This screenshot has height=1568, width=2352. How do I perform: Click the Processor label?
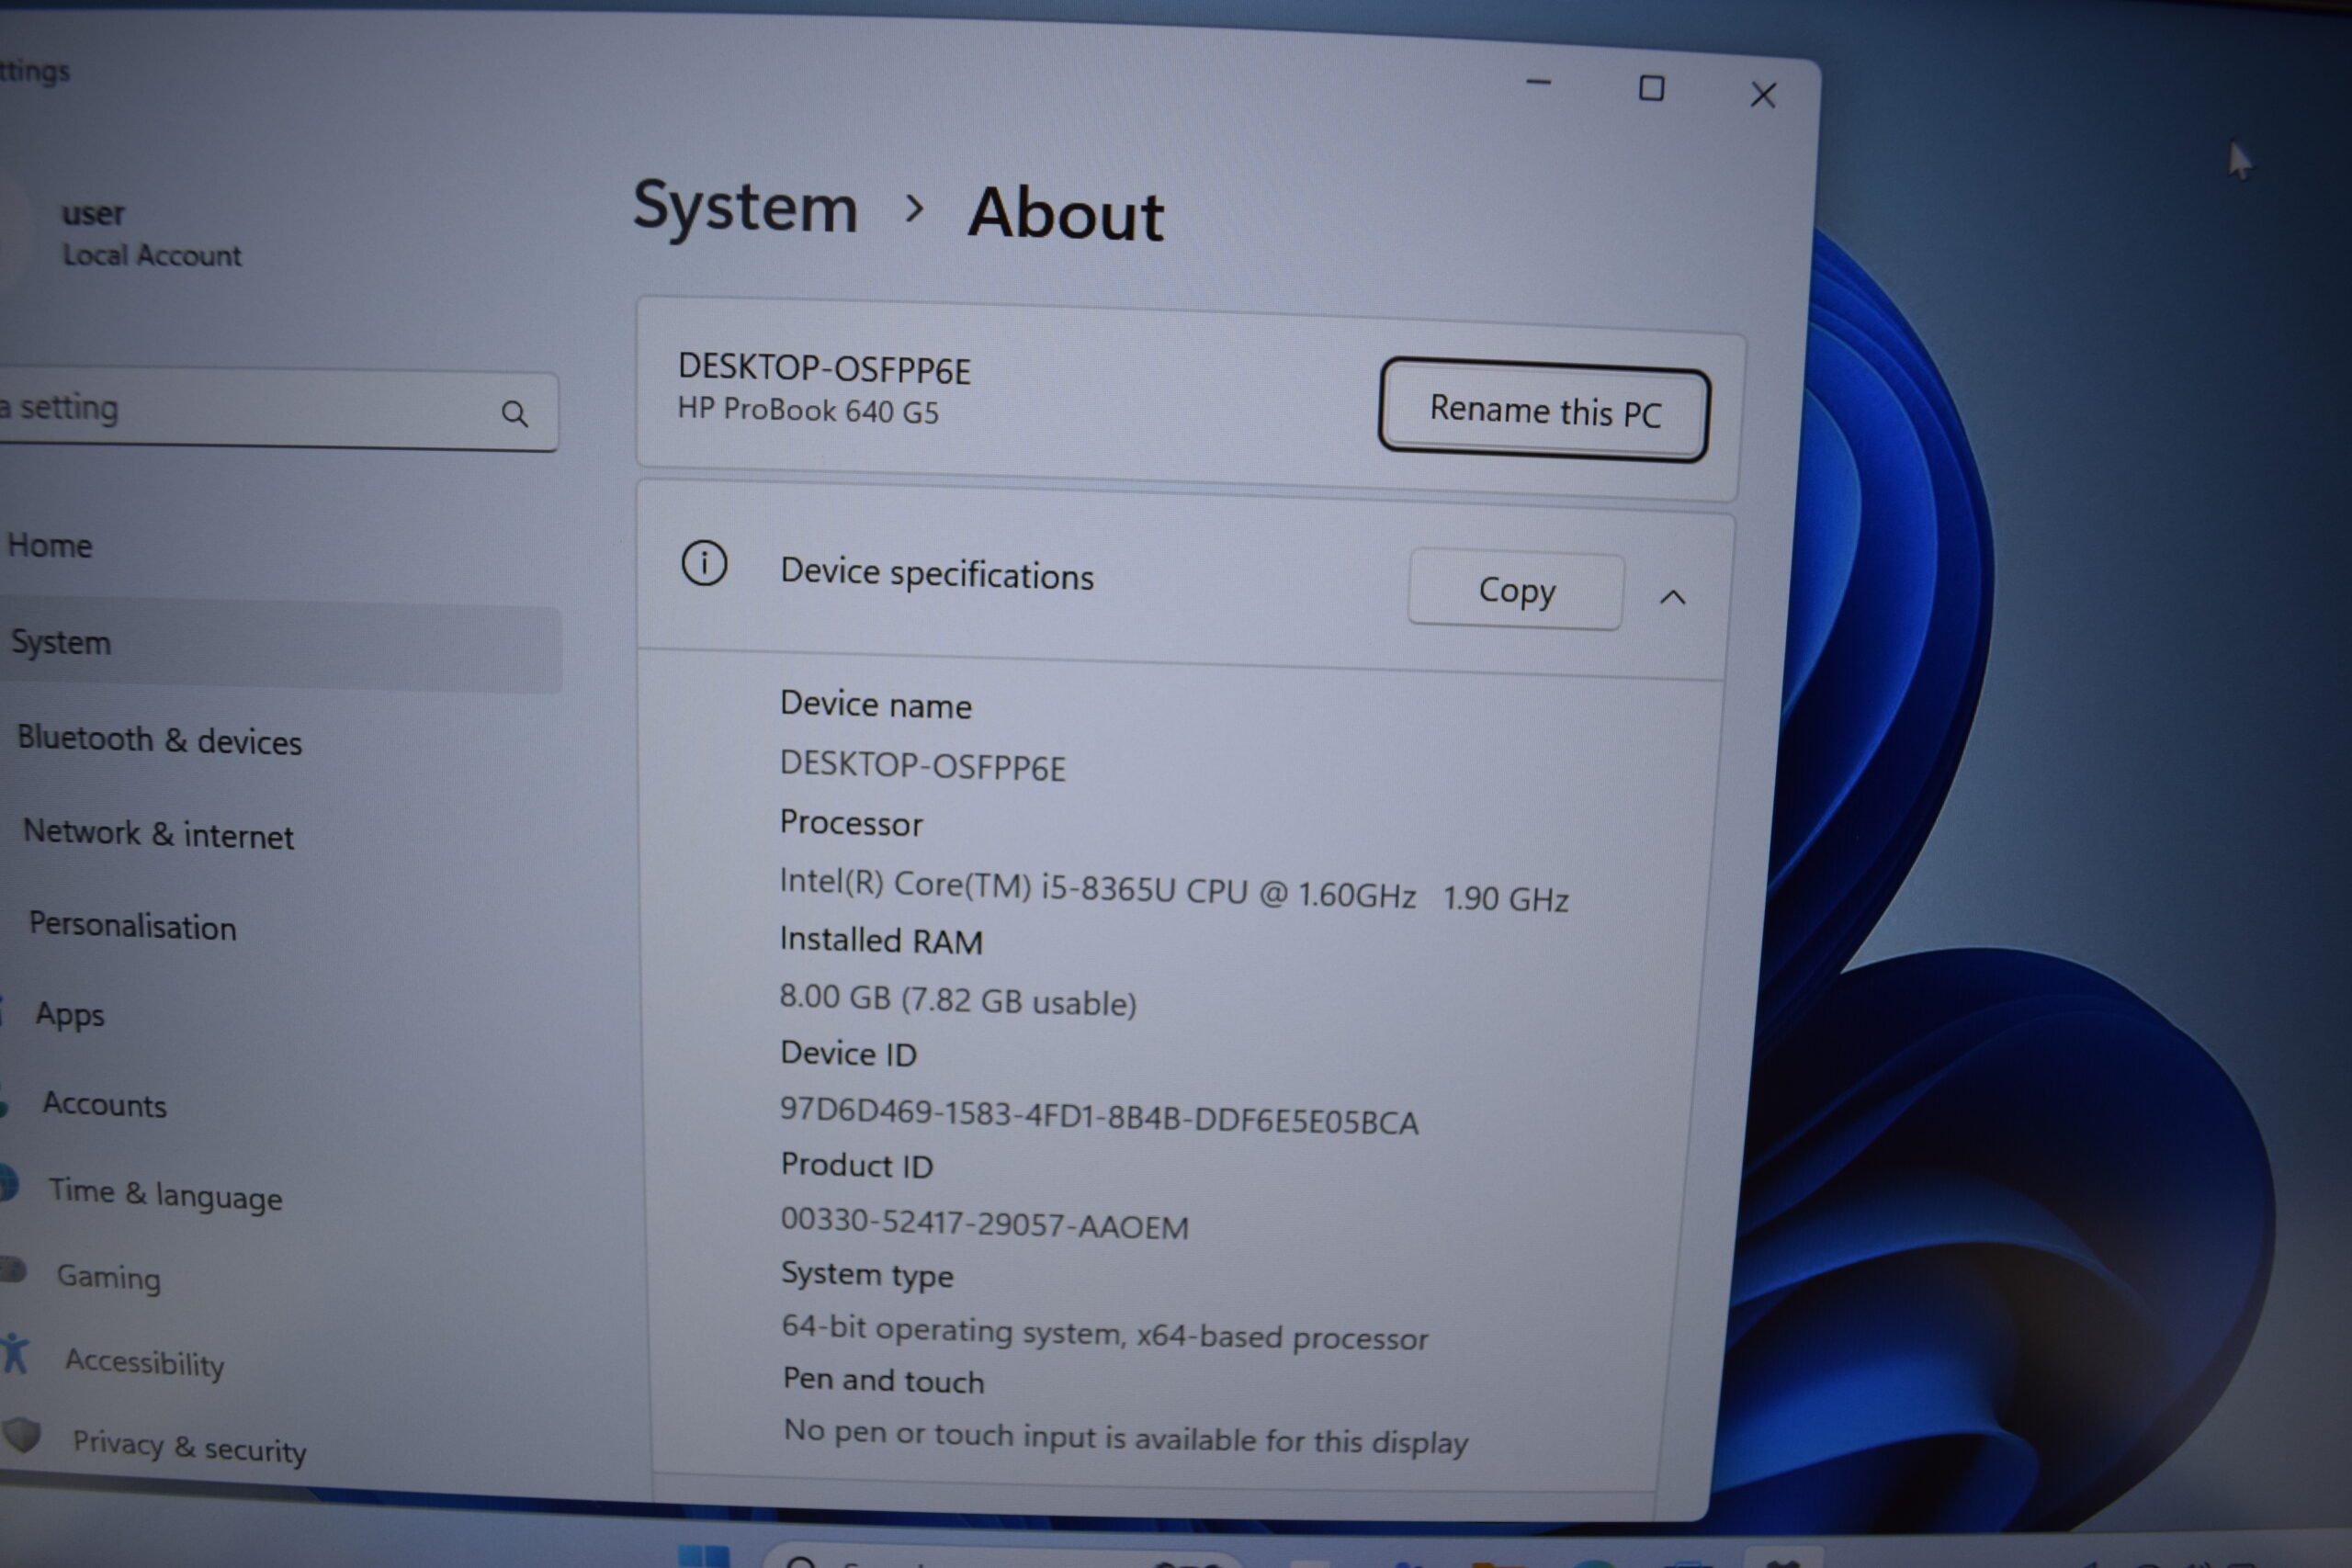pos(851,823)
